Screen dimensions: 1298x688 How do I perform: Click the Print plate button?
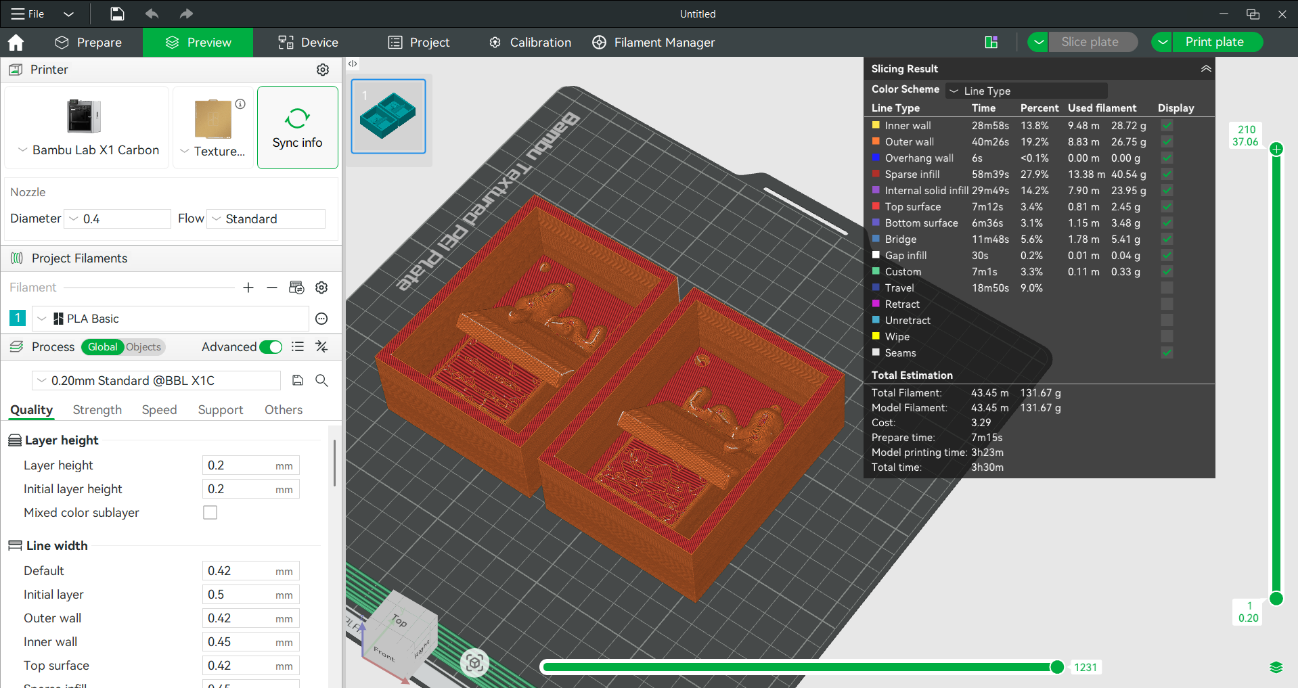pyautogui.click(x=1217, y=42)
